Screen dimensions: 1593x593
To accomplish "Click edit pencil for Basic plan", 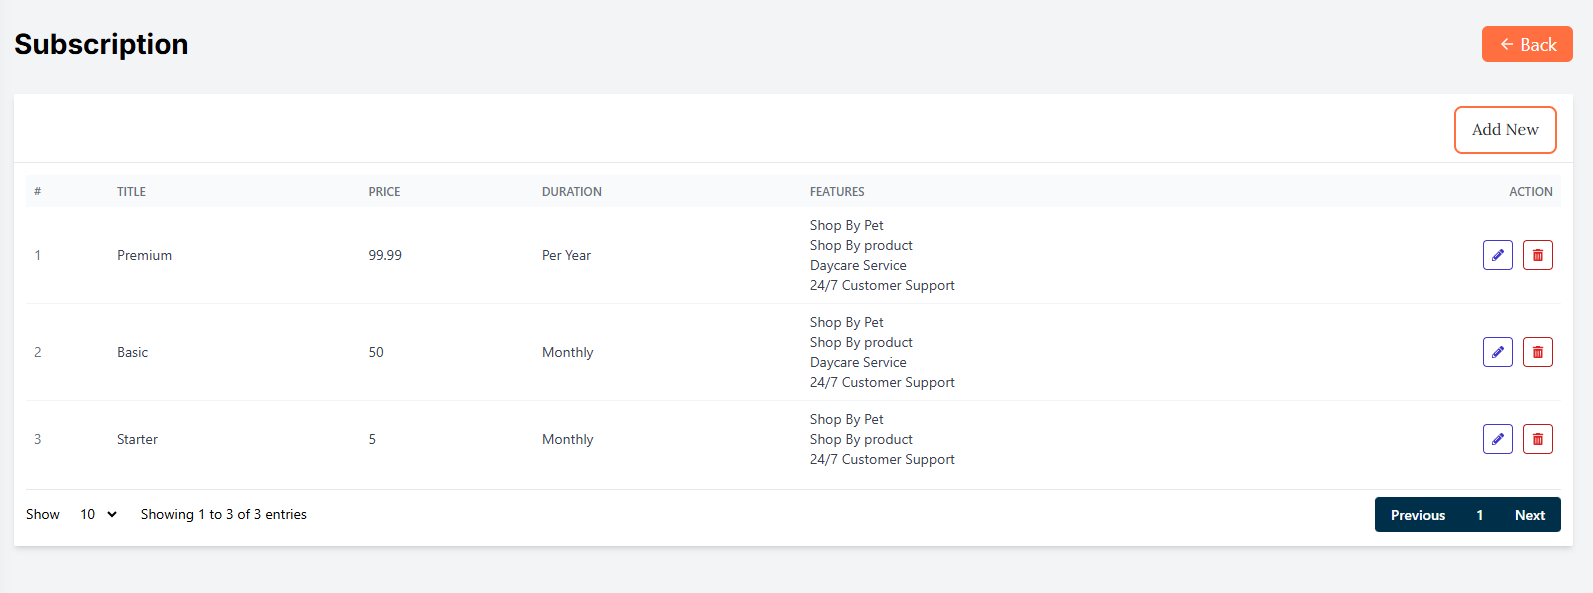I will pyautogui.click(x=1497, y=352).
